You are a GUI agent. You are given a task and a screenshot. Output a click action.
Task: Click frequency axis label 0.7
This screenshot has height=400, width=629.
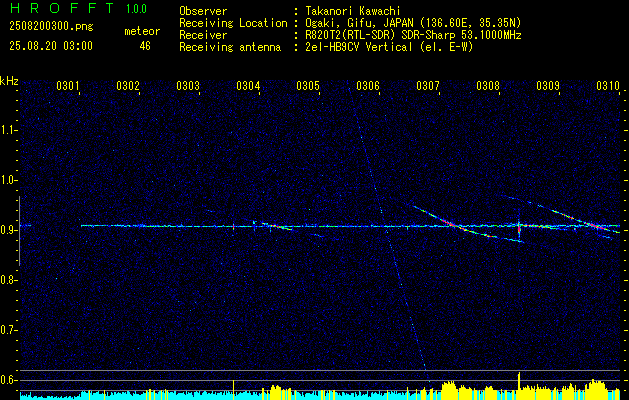coord(8,330)
